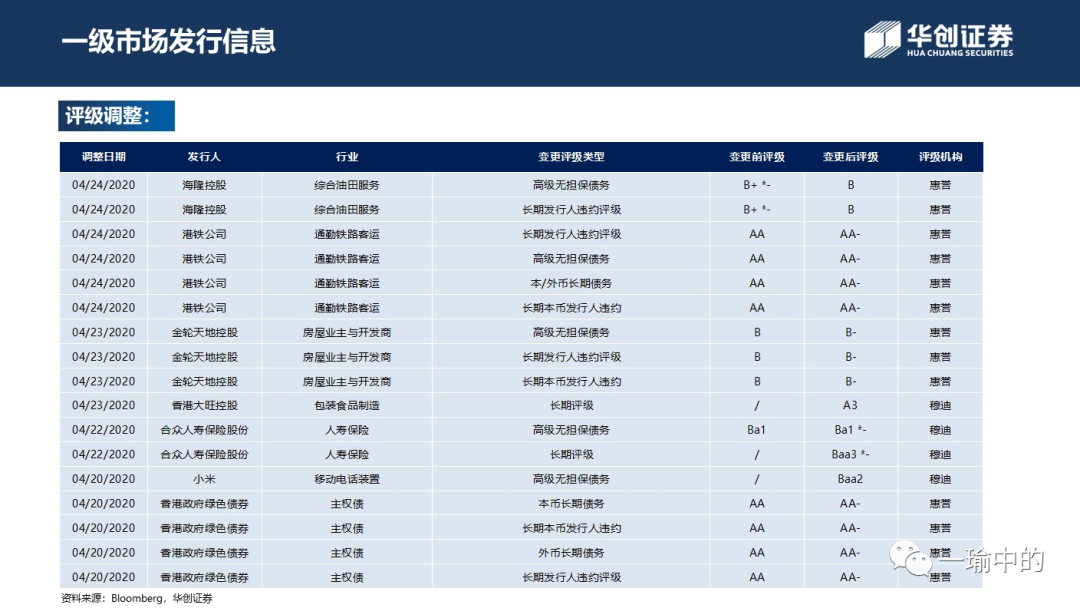The width and height of the screenshot is (1080, 608).
Task: Click the 外币长期债务 rating type cell
Action: click(571, 553)
